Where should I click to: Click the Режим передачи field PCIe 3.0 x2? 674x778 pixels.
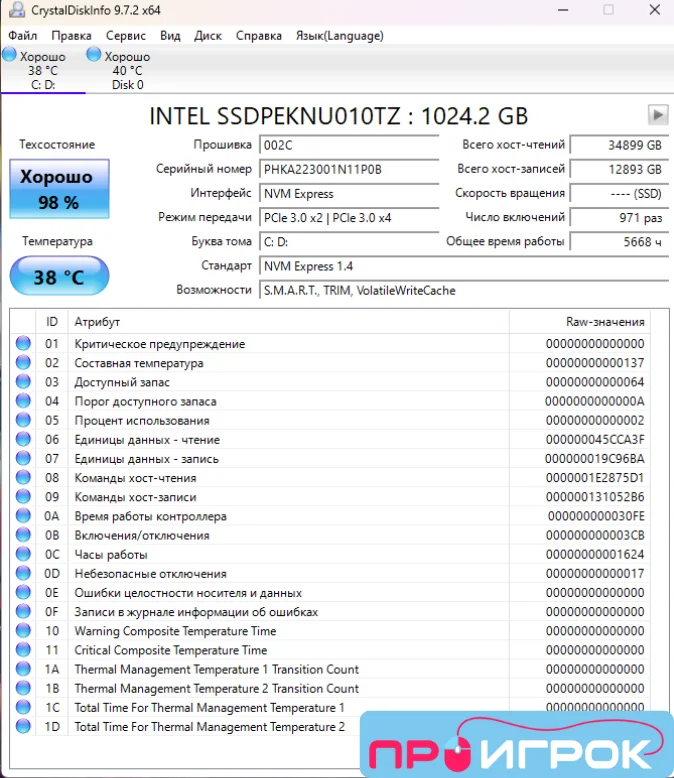[x=349, y=218]
